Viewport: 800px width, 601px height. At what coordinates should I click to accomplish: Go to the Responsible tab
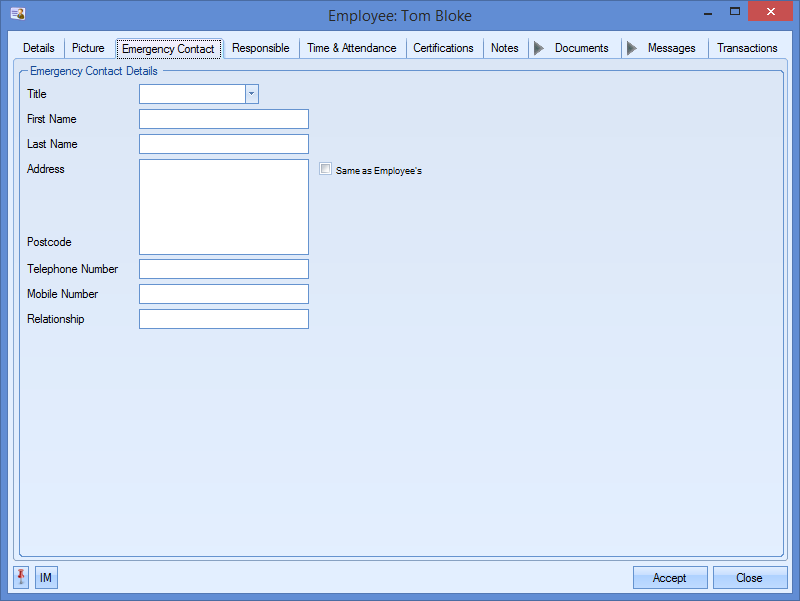(x=261, y=48)
